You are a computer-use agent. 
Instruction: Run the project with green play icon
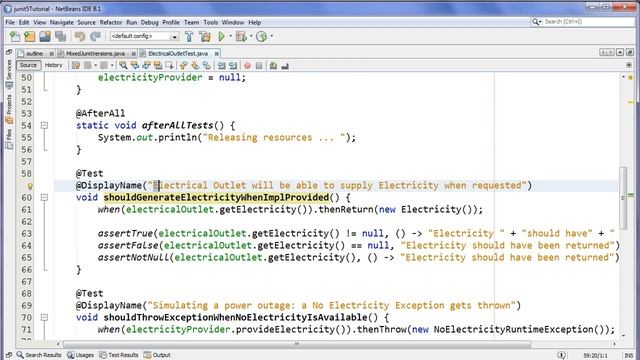222,36
